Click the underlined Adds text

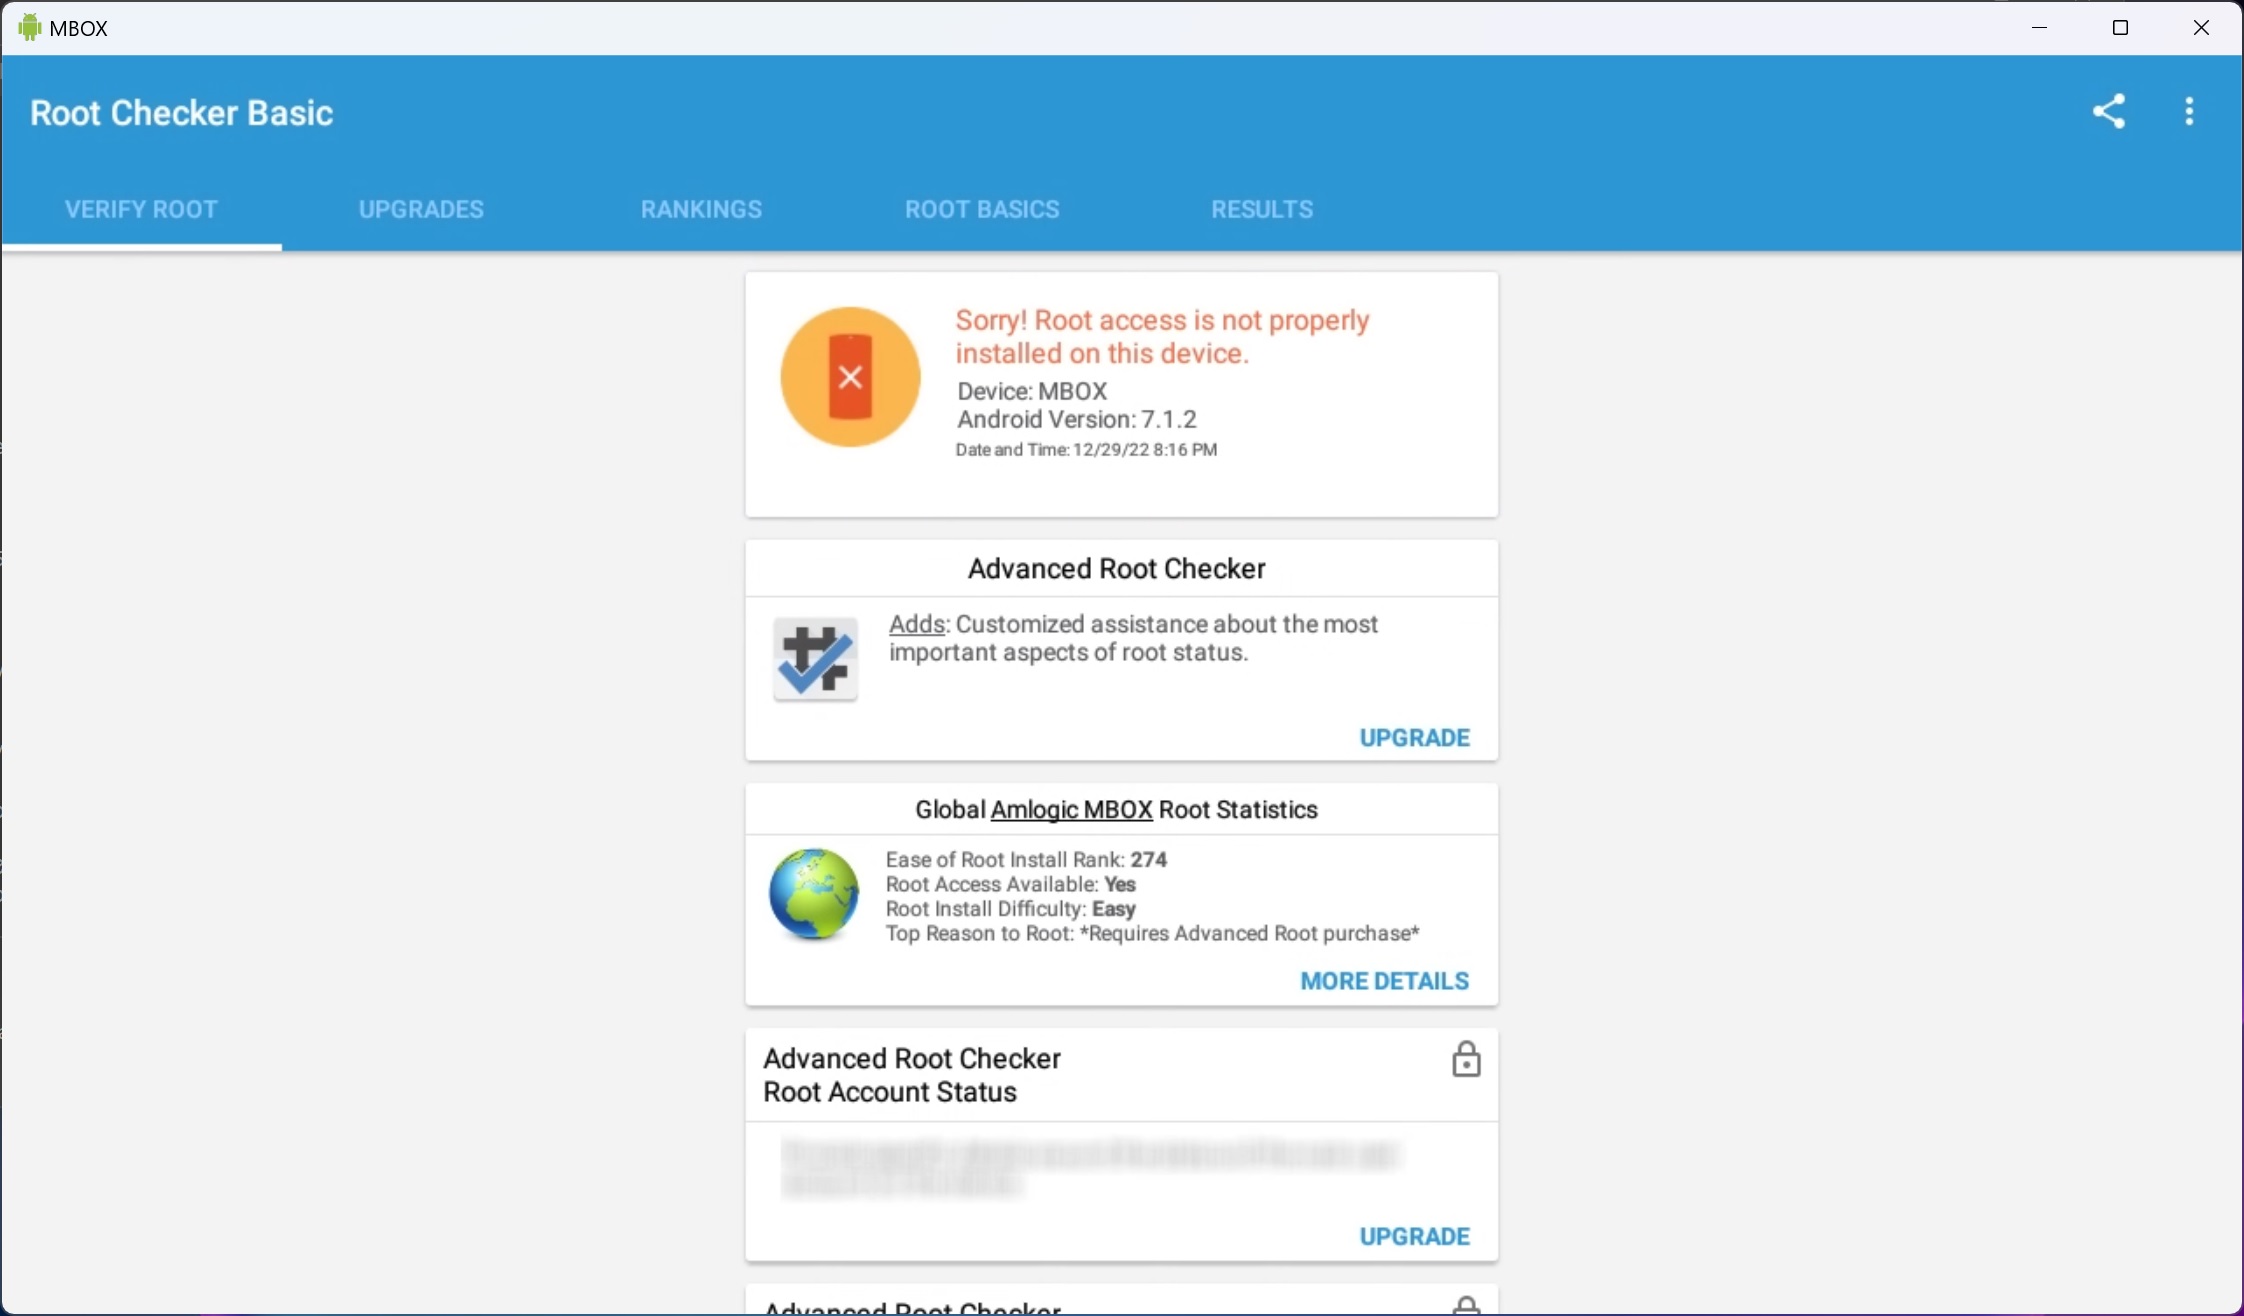pyautogui.click(x=917, y=624)
